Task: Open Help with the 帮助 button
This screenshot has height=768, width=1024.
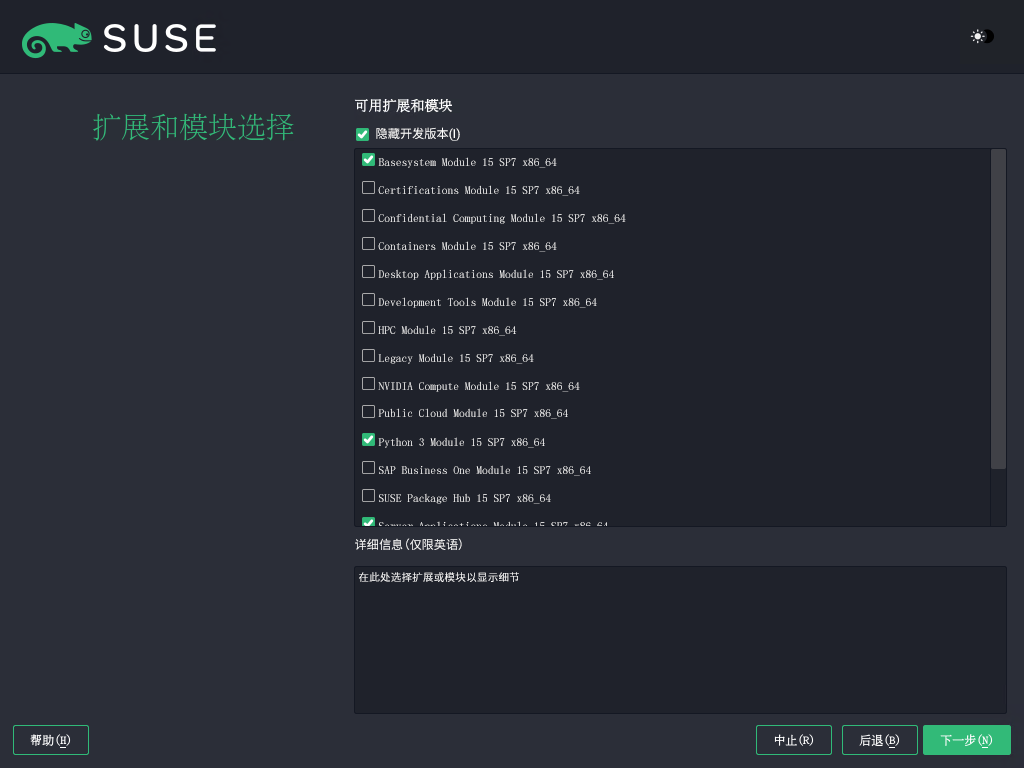Action: click(x=51, y=740)
